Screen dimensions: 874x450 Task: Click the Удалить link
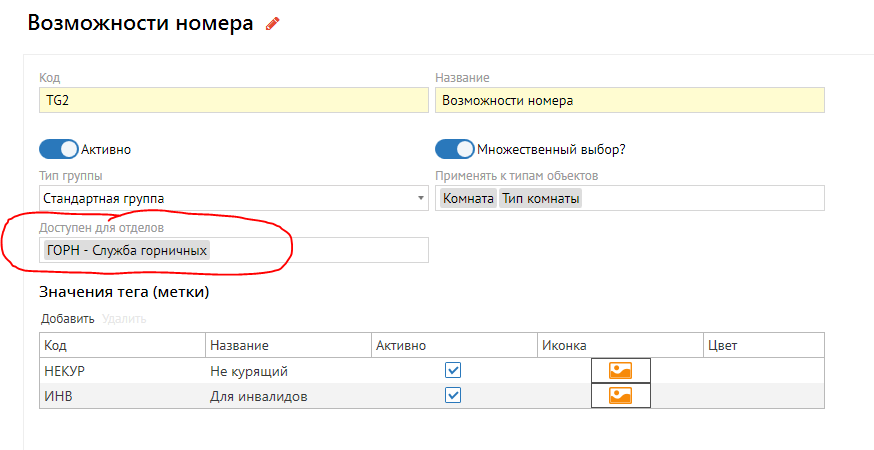[x=124, y=319]
